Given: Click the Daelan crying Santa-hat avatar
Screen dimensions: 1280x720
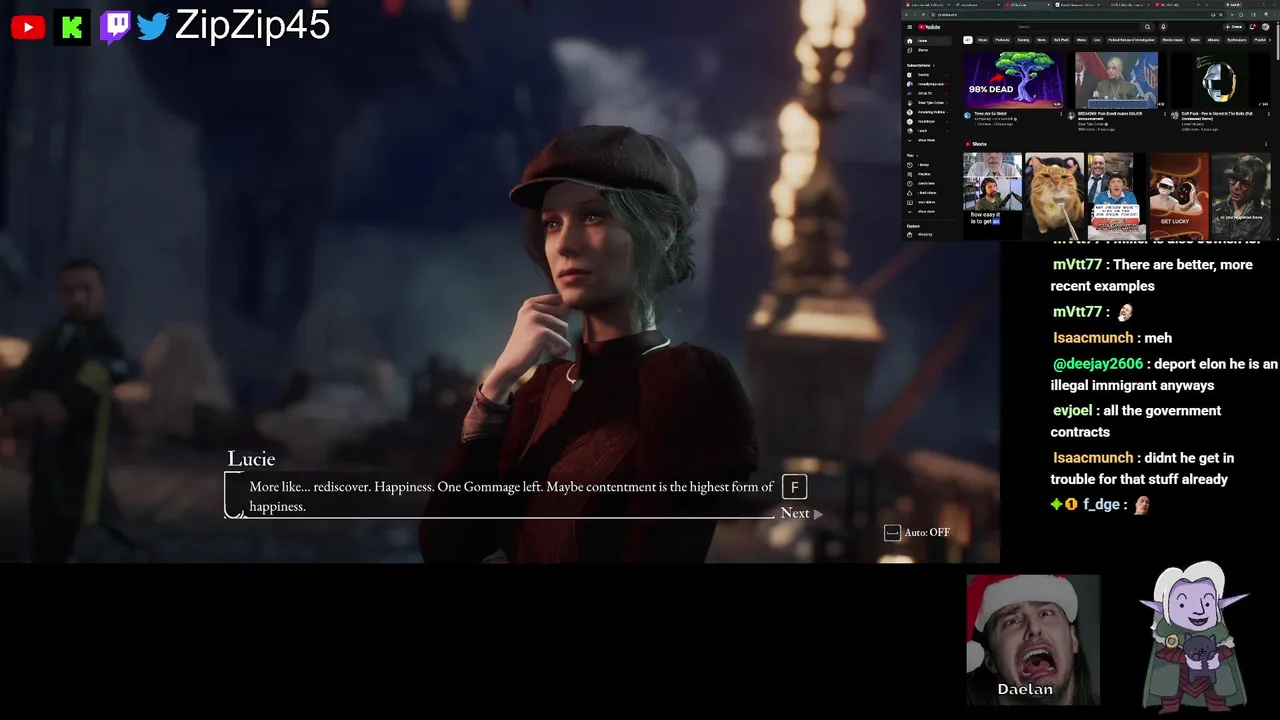Looking at the screenshot, I should 1032,639.
